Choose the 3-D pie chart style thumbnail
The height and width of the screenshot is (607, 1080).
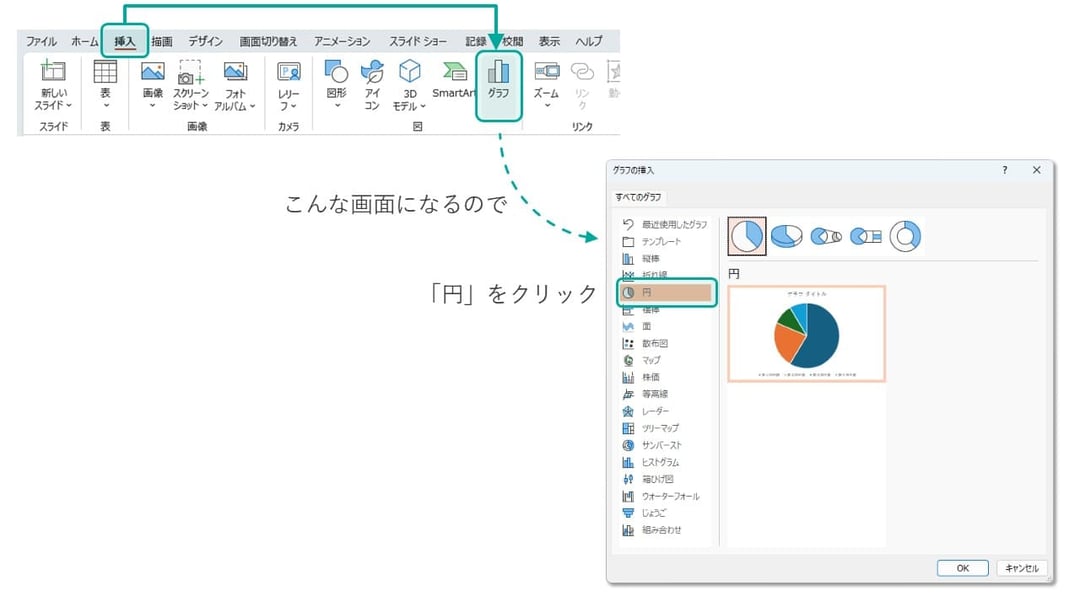pos(786,234)
